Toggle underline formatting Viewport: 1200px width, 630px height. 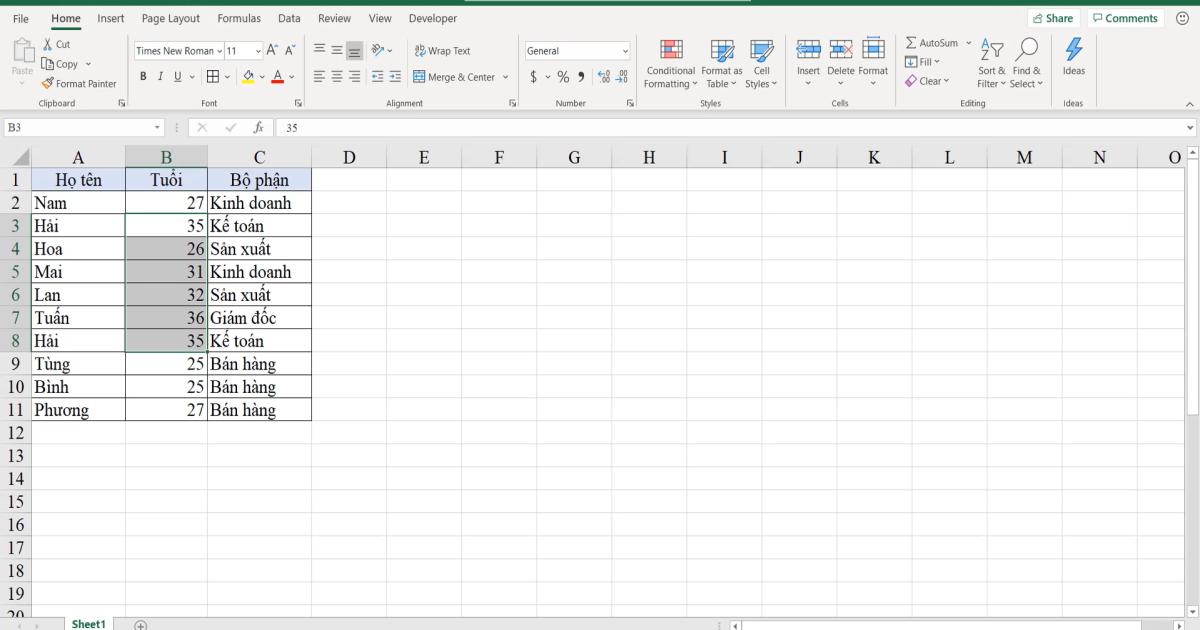(x=176, y=75)
